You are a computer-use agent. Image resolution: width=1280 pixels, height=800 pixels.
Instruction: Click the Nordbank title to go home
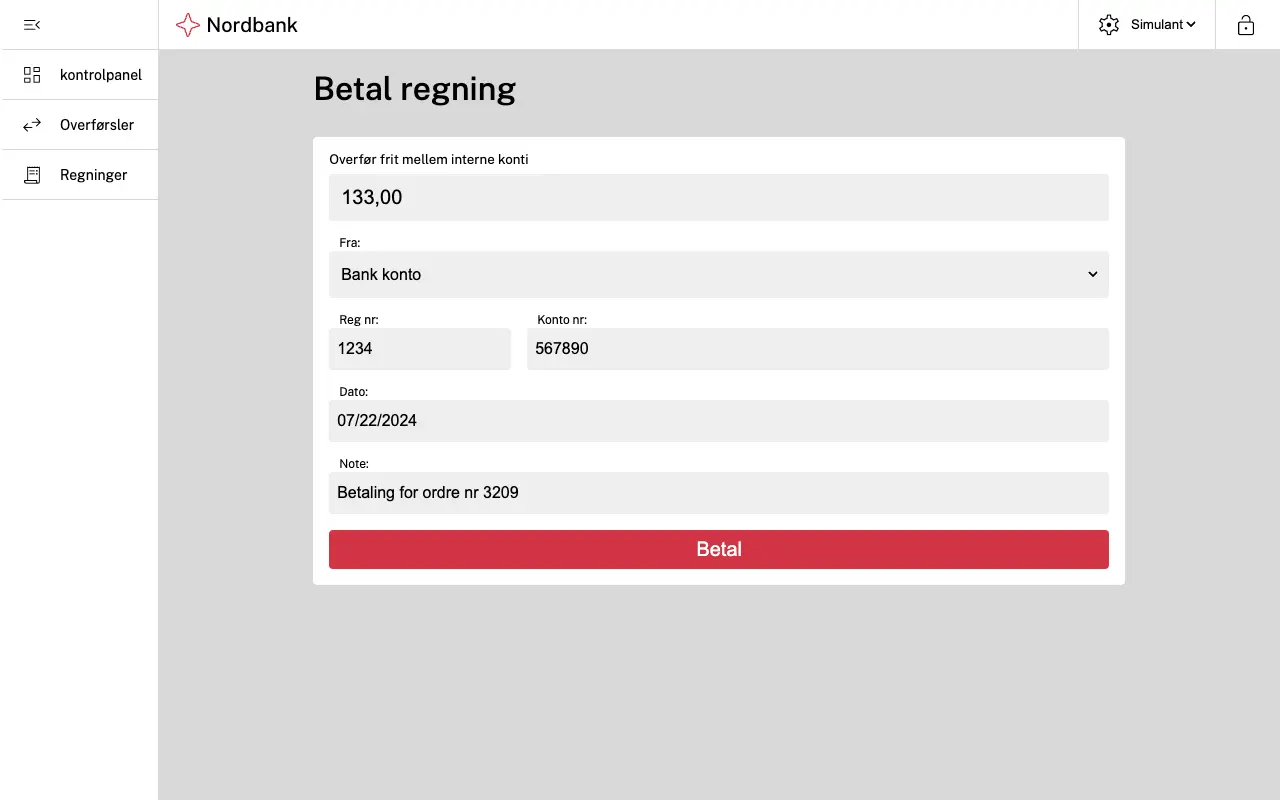(x=250, y=24)
